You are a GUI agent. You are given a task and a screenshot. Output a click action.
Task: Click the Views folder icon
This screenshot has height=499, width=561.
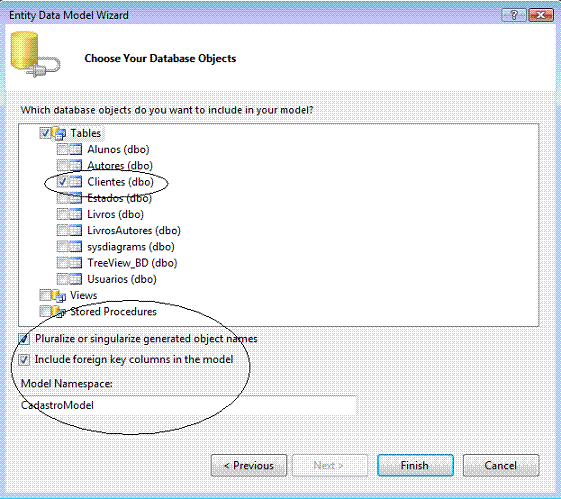[x=59, y=295]
